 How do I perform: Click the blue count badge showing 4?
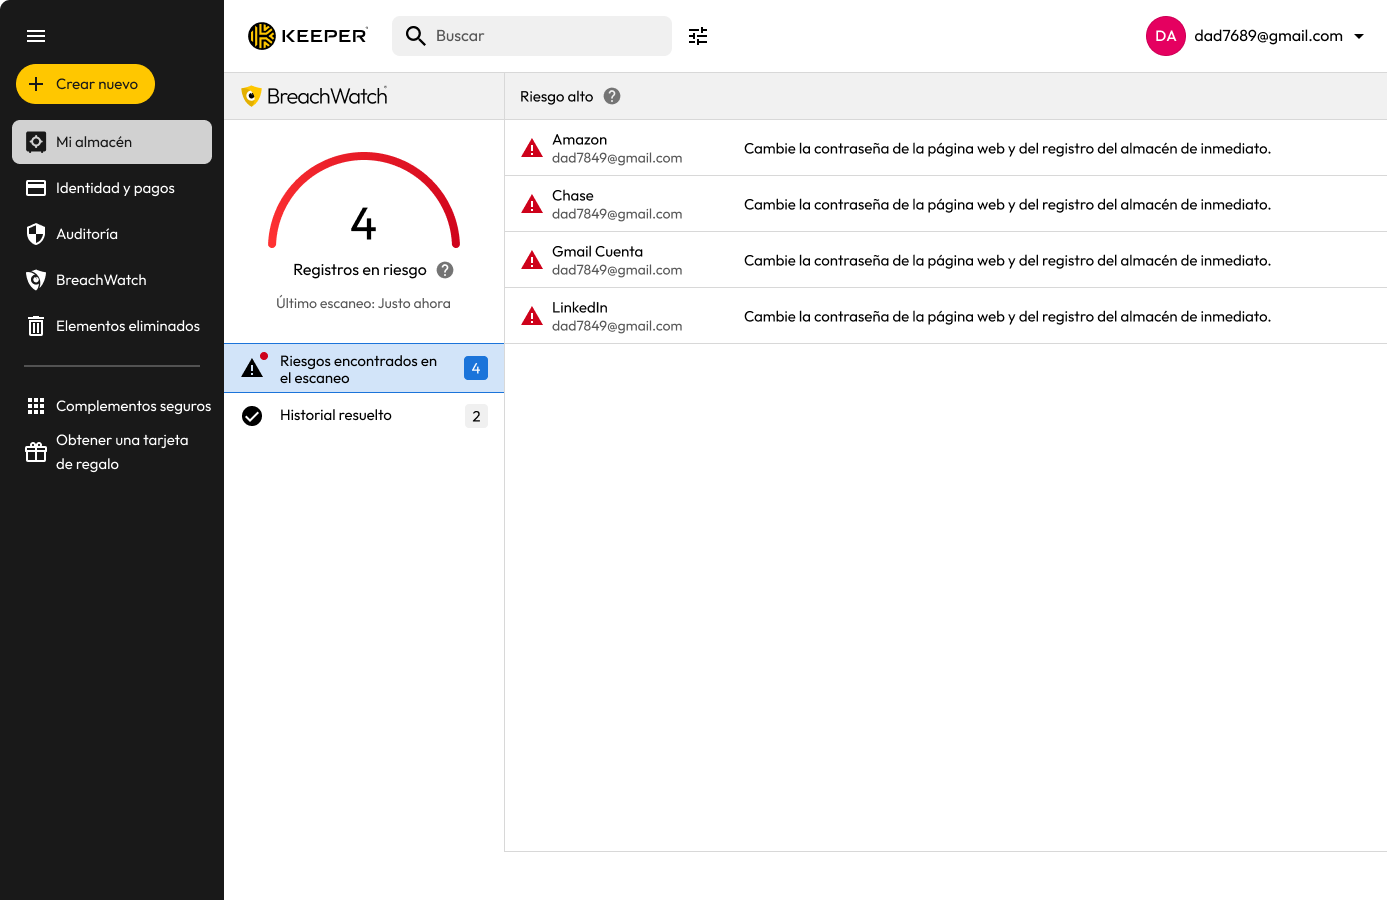coord(476,368)
